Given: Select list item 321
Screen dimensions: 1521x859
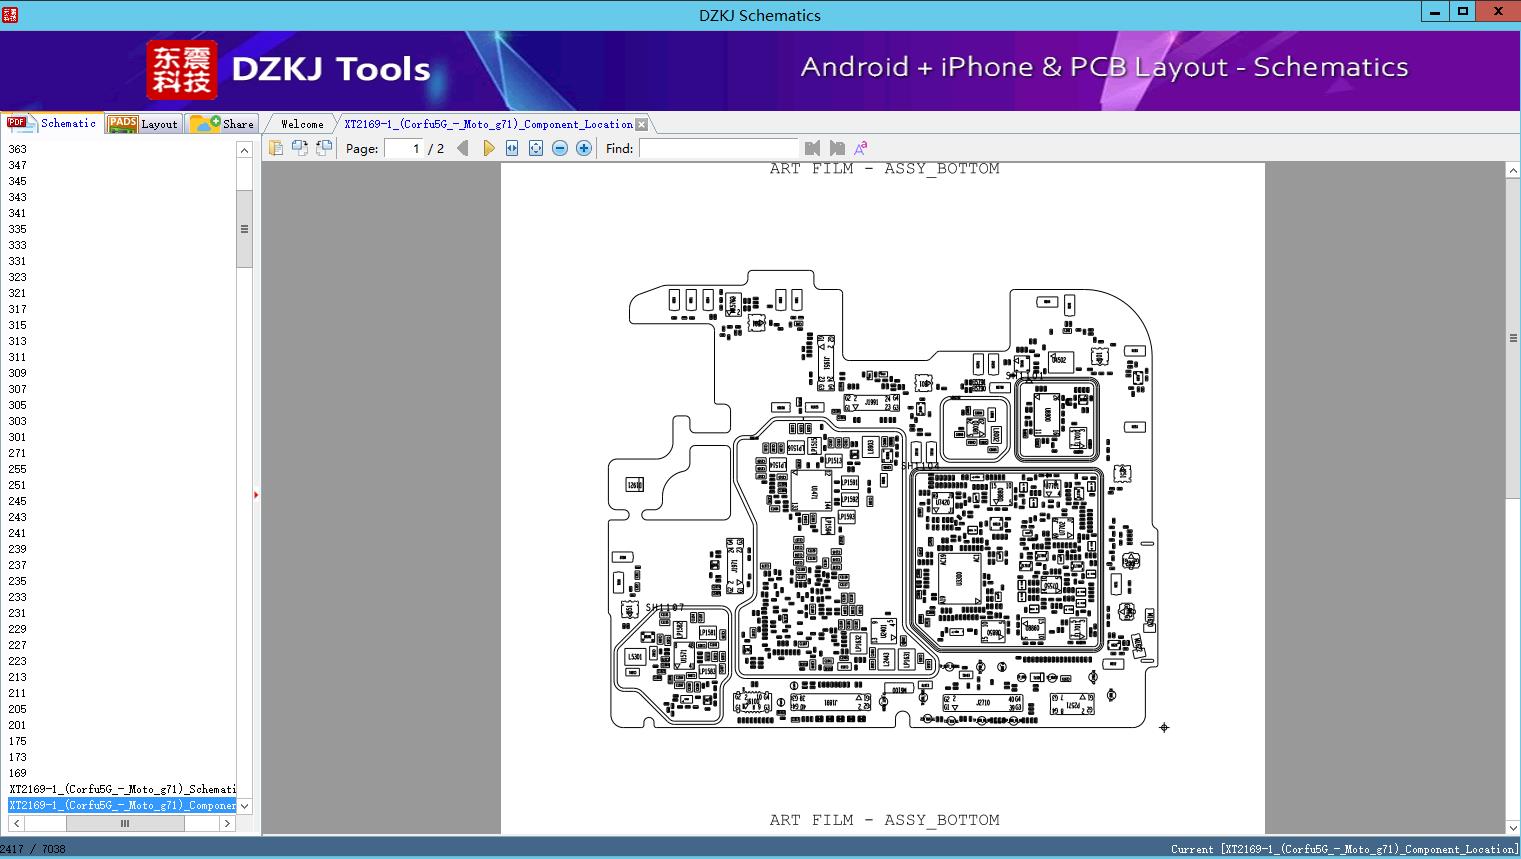Looking at the screenshot, I should pos(18,293).
